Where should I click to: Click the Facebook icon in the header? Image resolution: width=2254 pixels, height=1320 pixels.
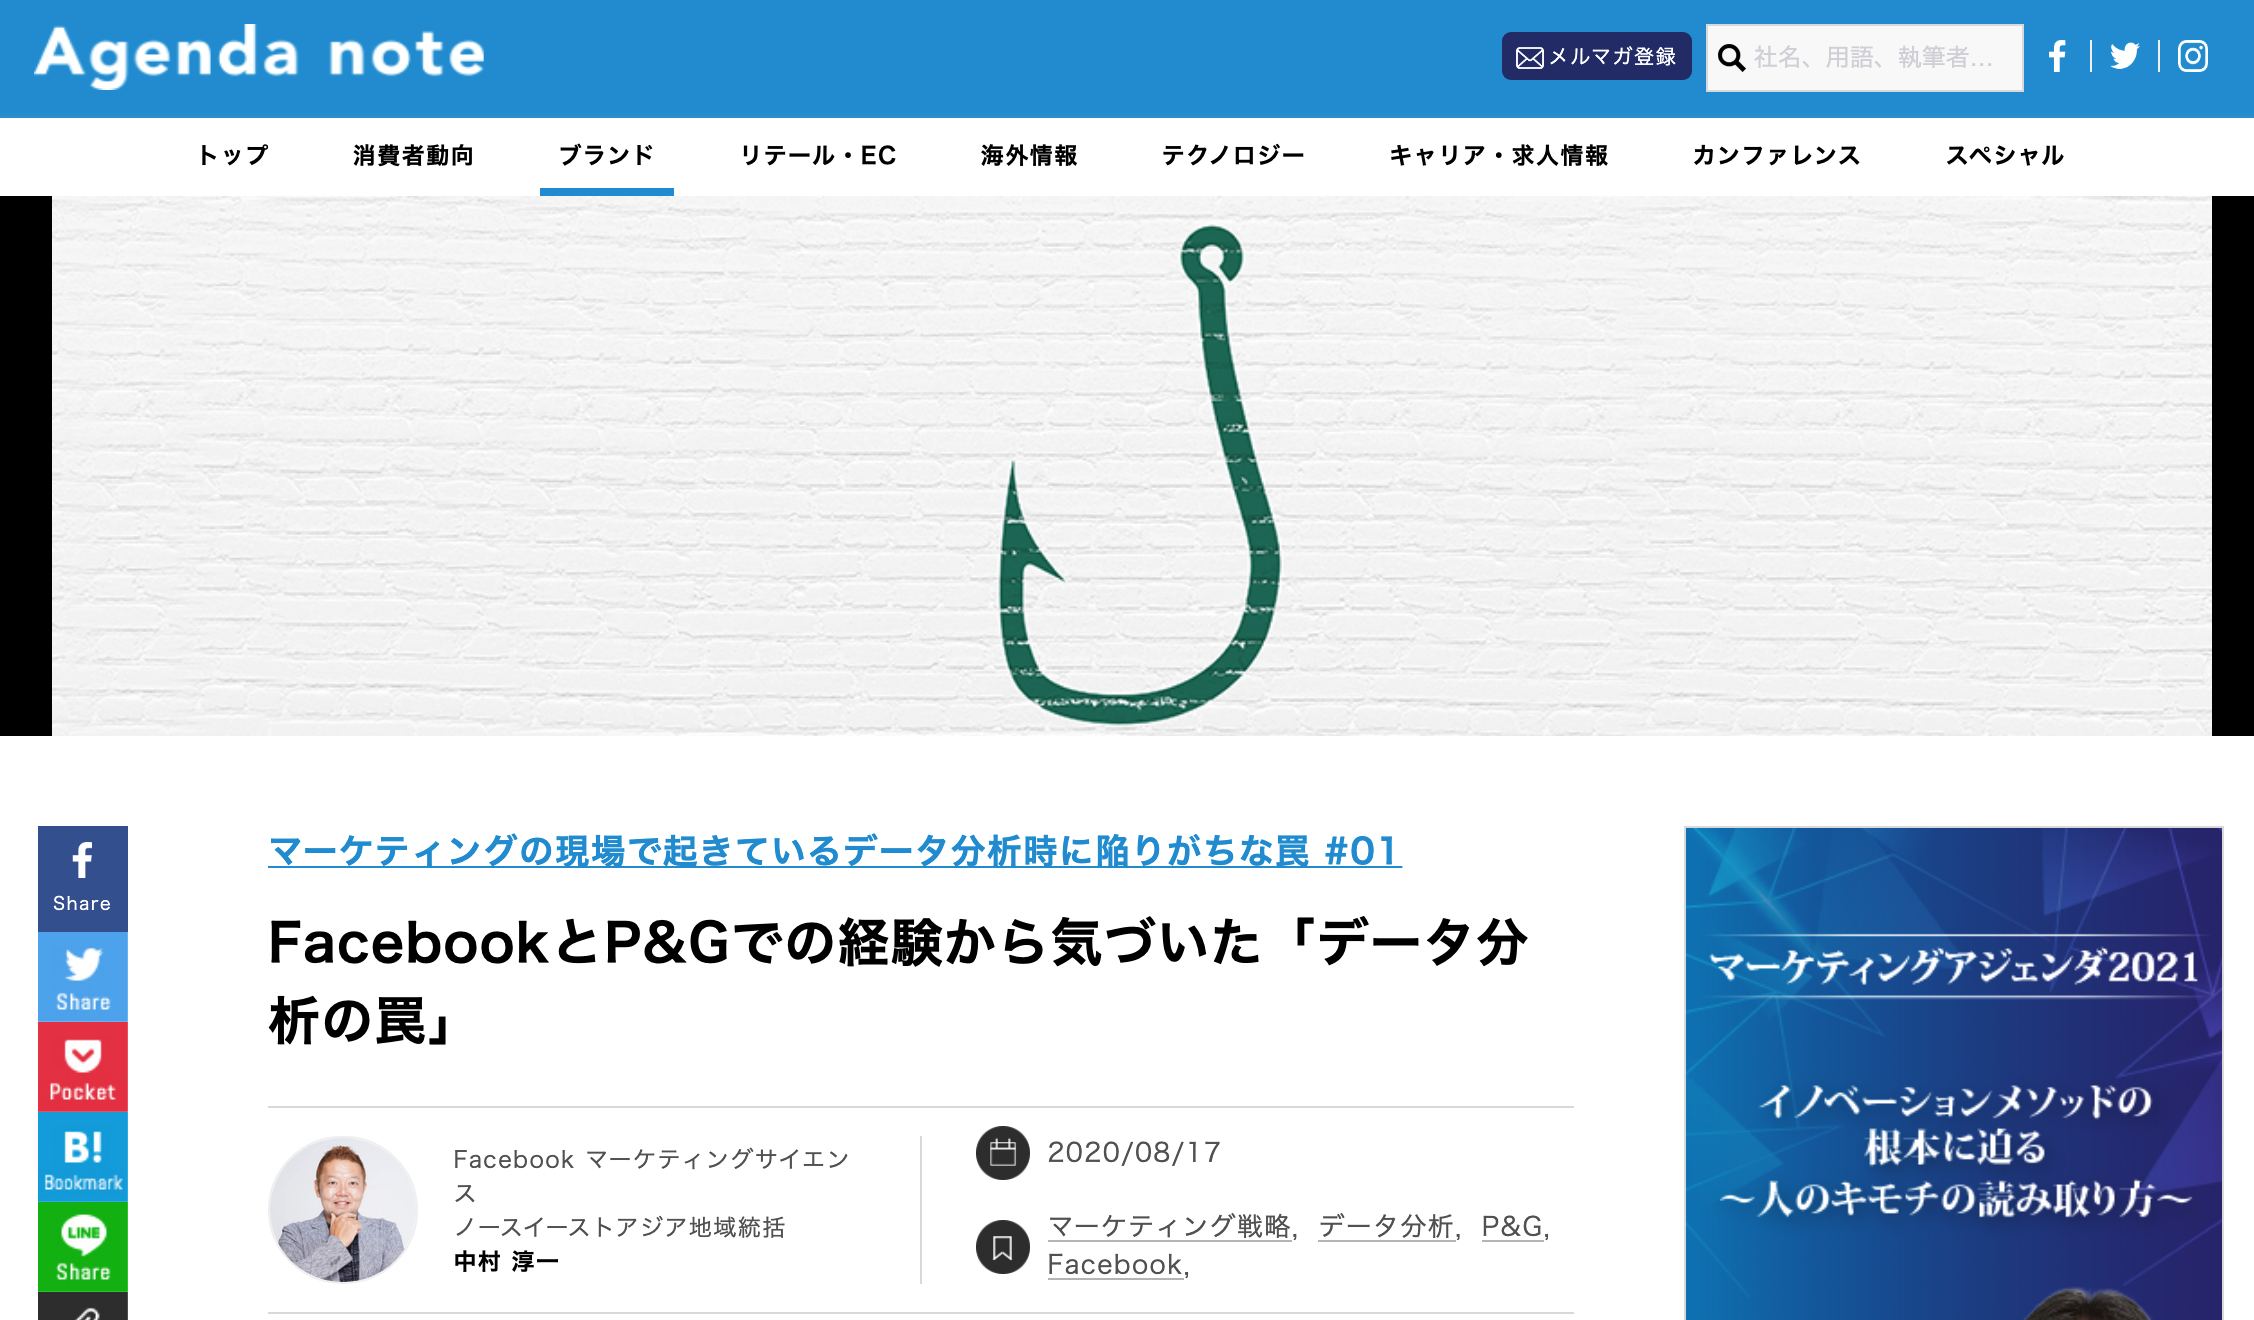(2057, 57)
